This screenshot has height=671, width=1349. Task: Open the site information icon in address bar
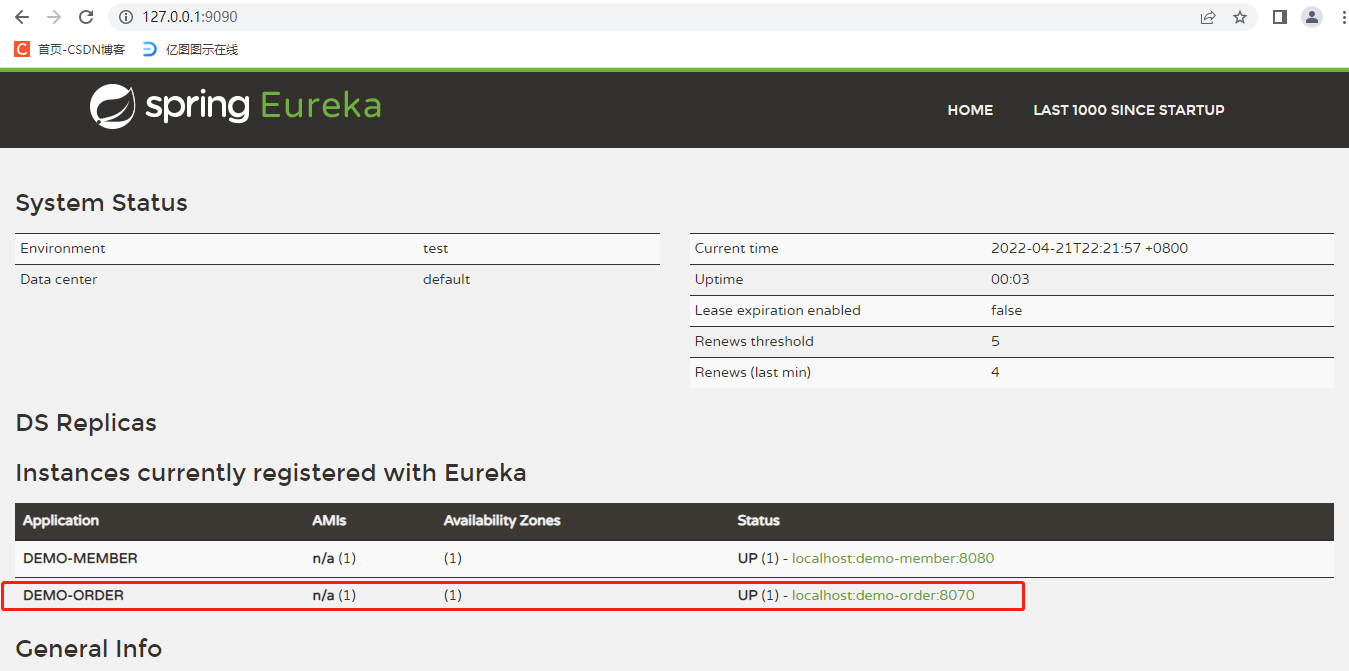tap(126, 17)
